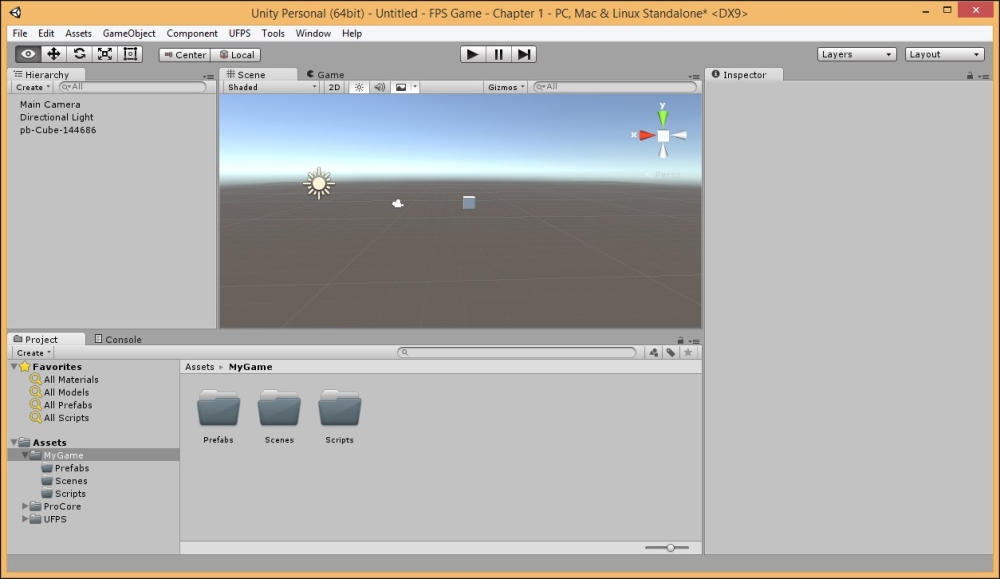Open the Scripts folder thumbnail
Screen dimensions: 1000x579
coord(339,410)
